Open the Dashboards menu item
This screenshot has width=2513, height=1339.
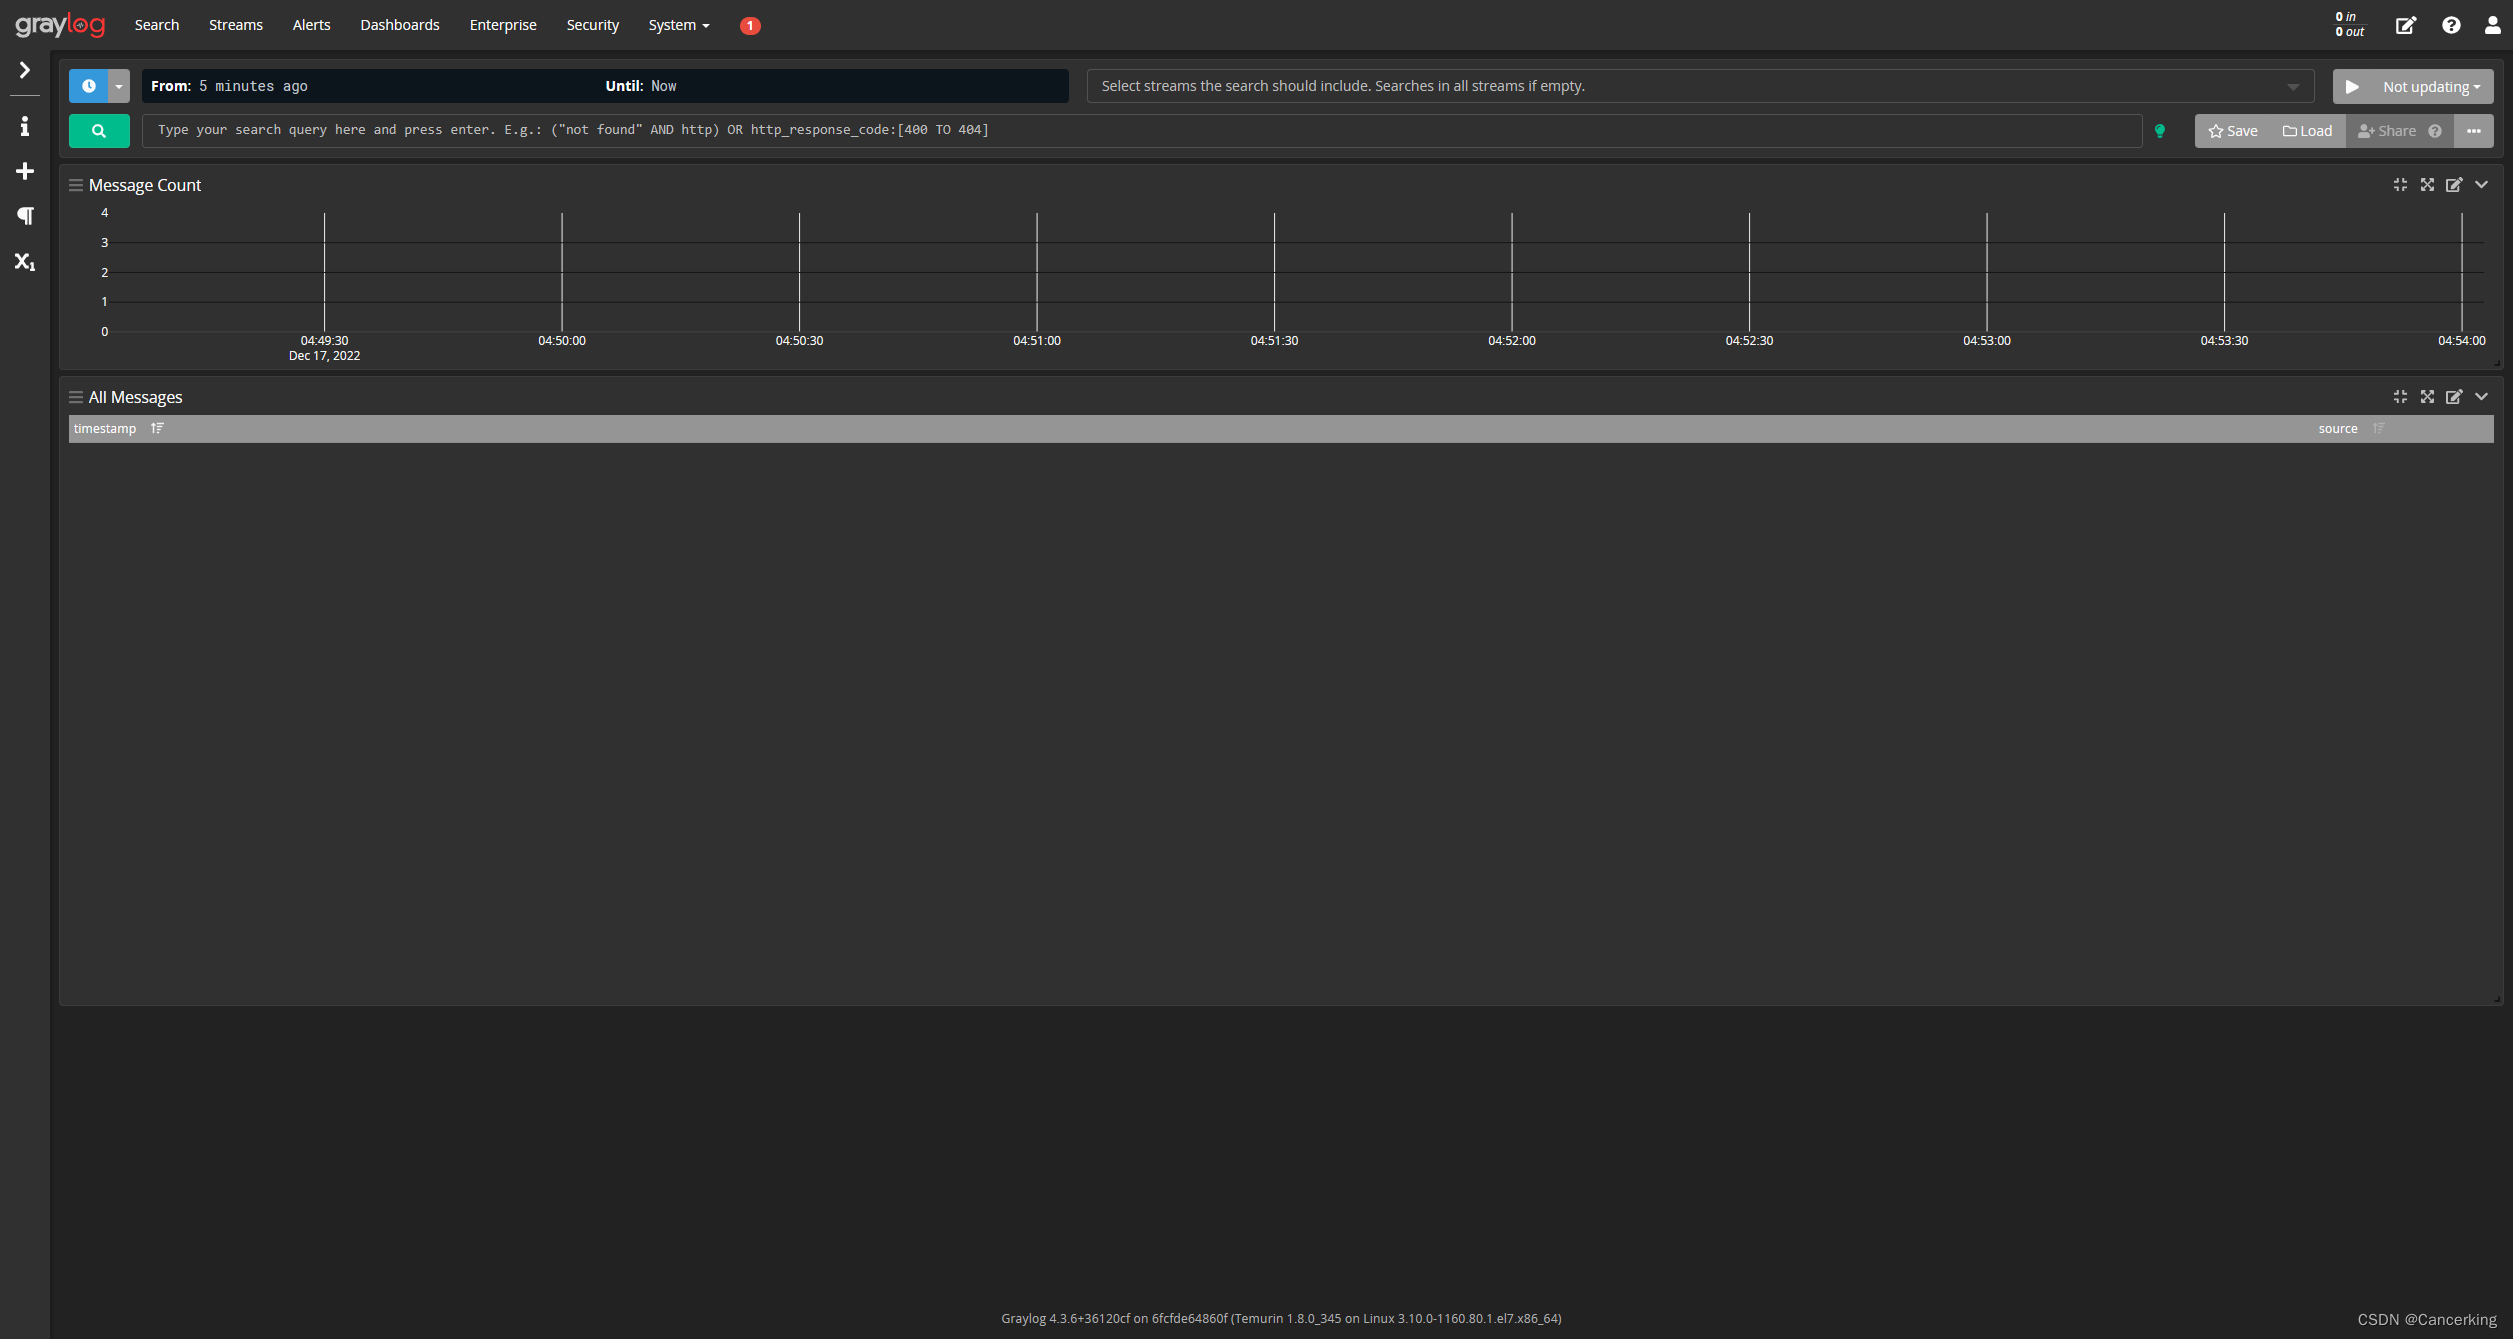pyautogui.click(x=400, y=25)
